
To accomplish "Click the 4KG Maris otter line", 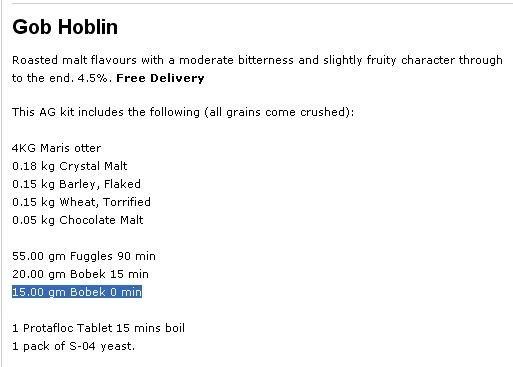I will click(x=56, y=148).
